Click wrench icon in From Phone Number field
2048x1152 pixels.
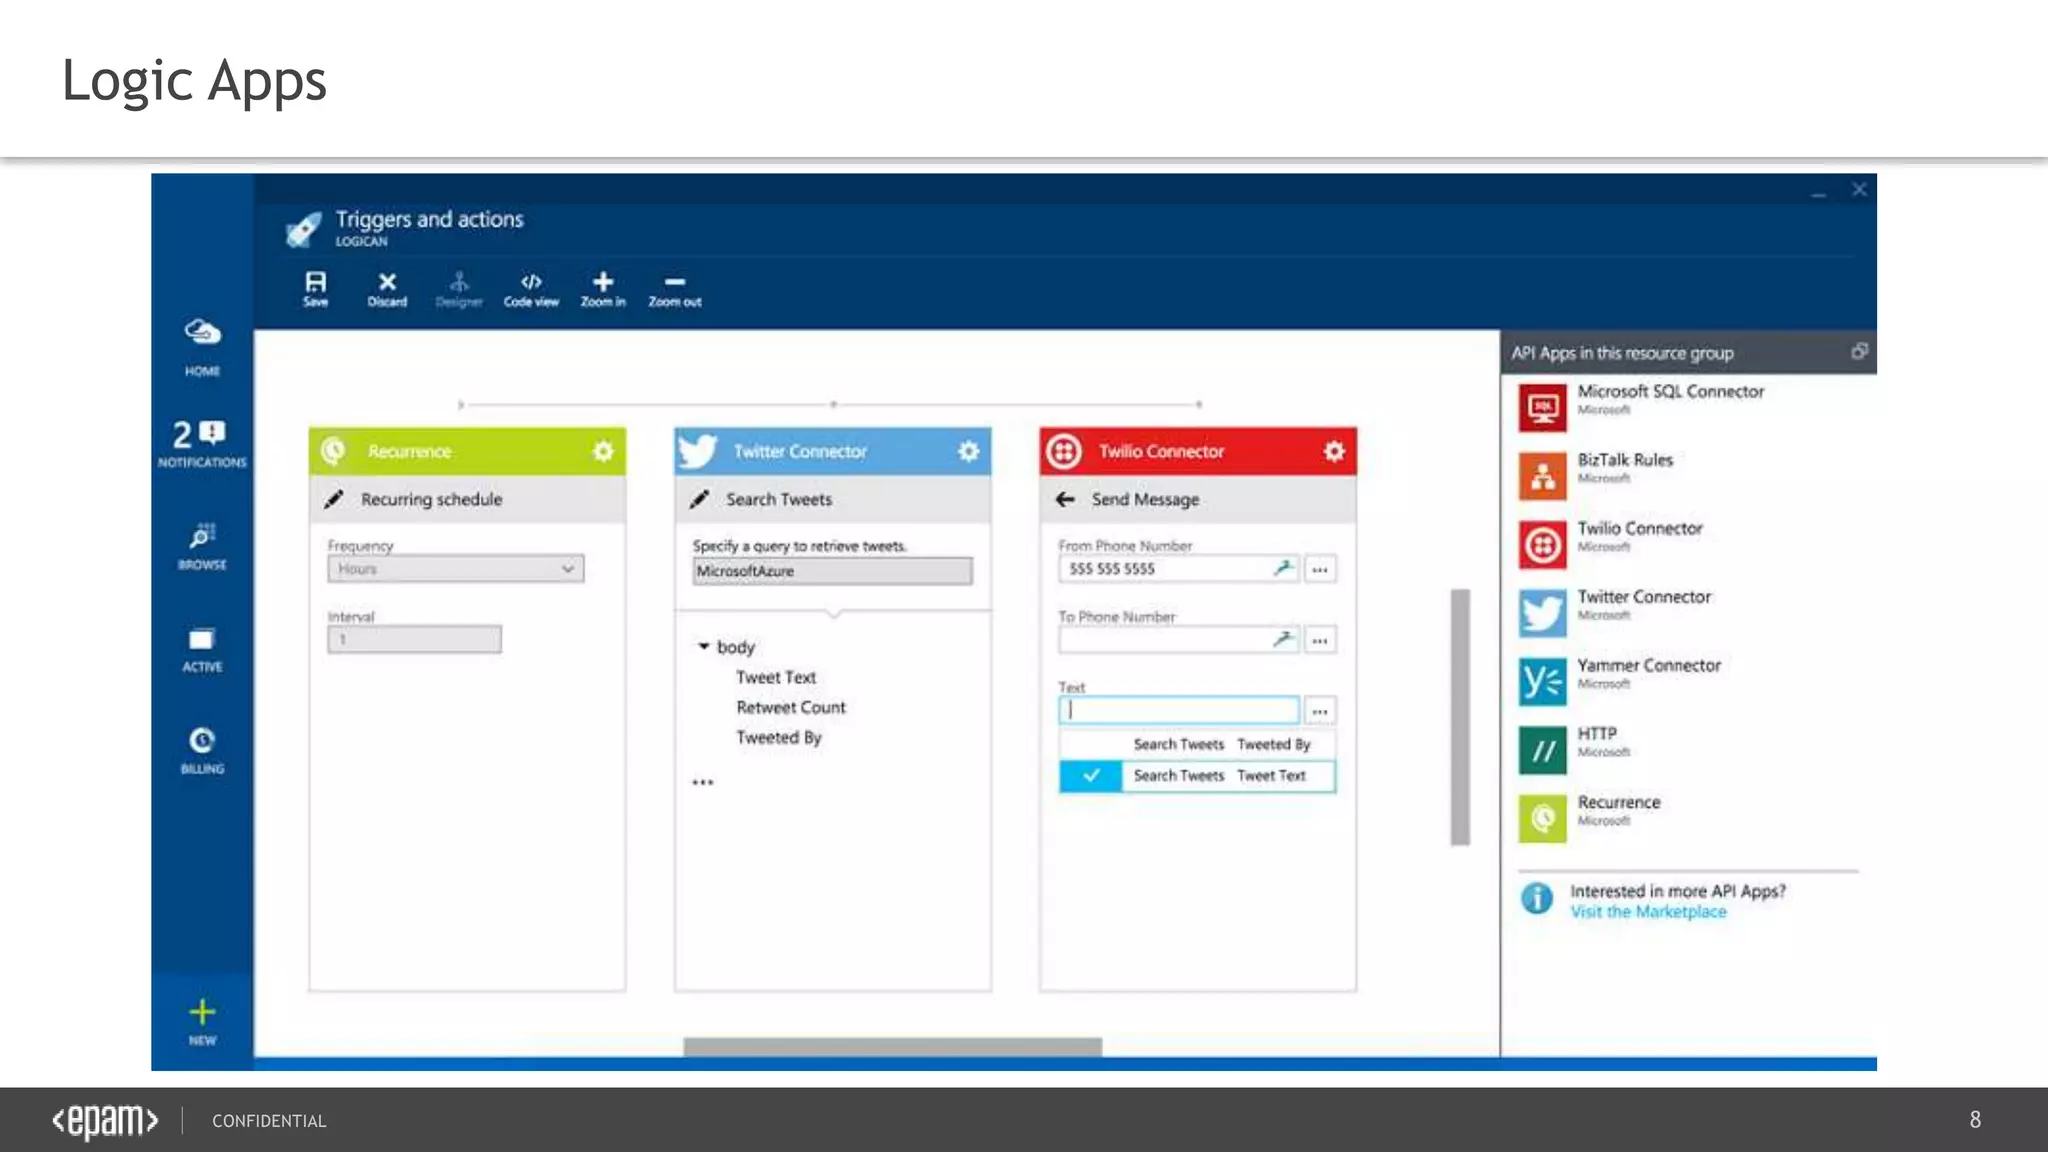[x=1283, y=568]
